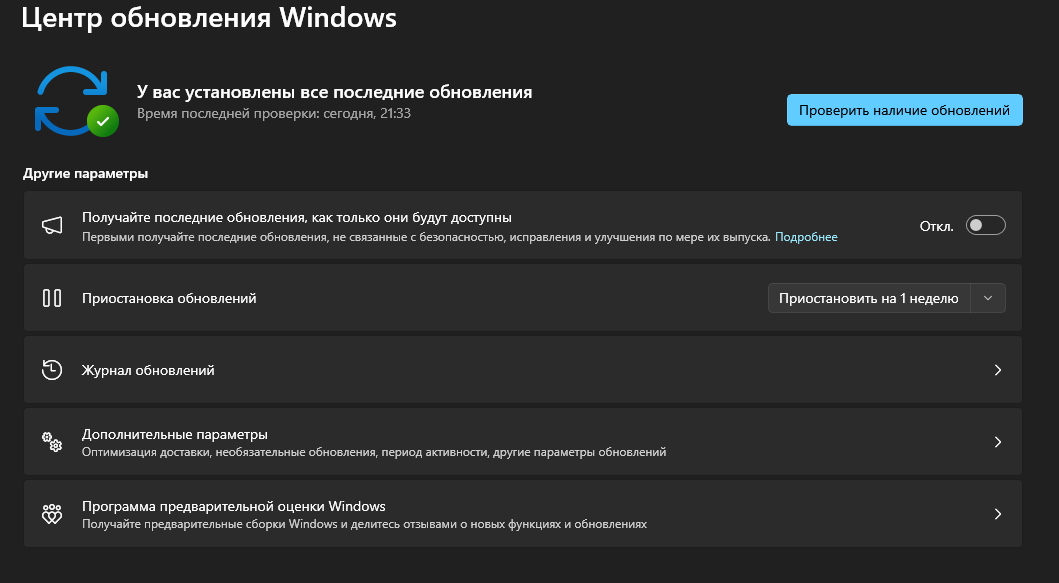Click the Оптимизация доставки description text
Viewport: 1059px width, 583px height.
[x=373, y=452]
